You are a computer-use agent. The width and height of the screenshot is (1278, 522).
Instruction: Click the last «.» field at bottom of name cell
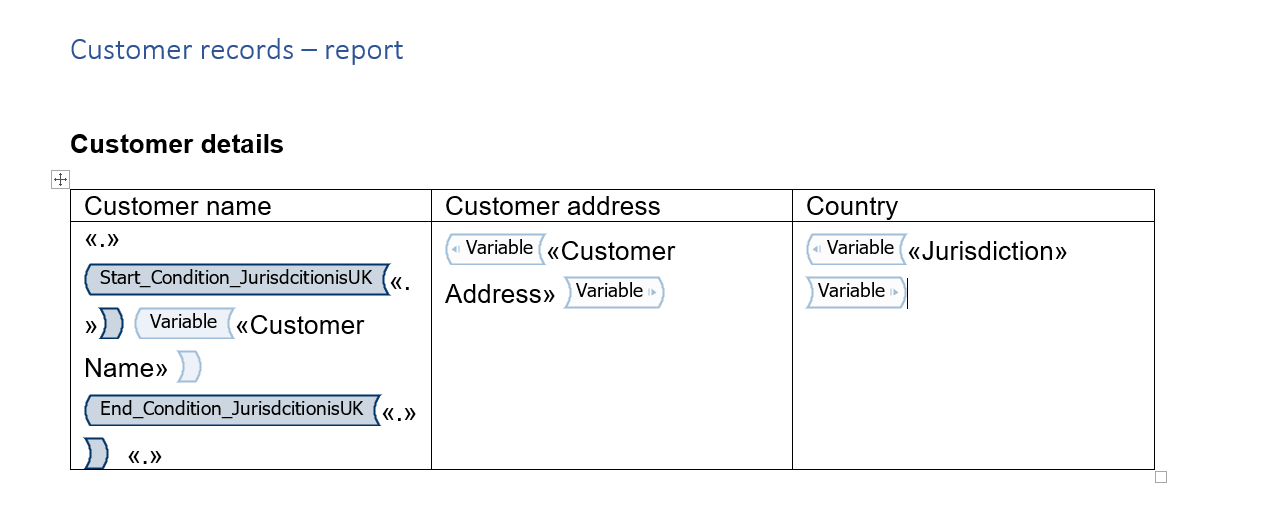[x=146, y=457]
